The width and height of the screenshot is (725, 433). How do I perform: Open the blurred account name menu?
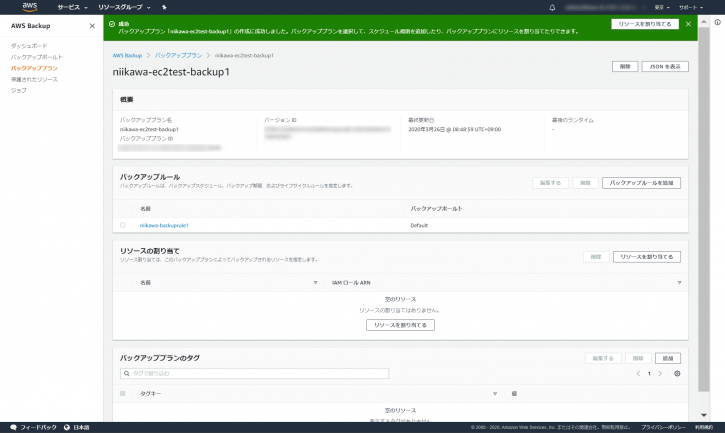click(x=605, y=7)
